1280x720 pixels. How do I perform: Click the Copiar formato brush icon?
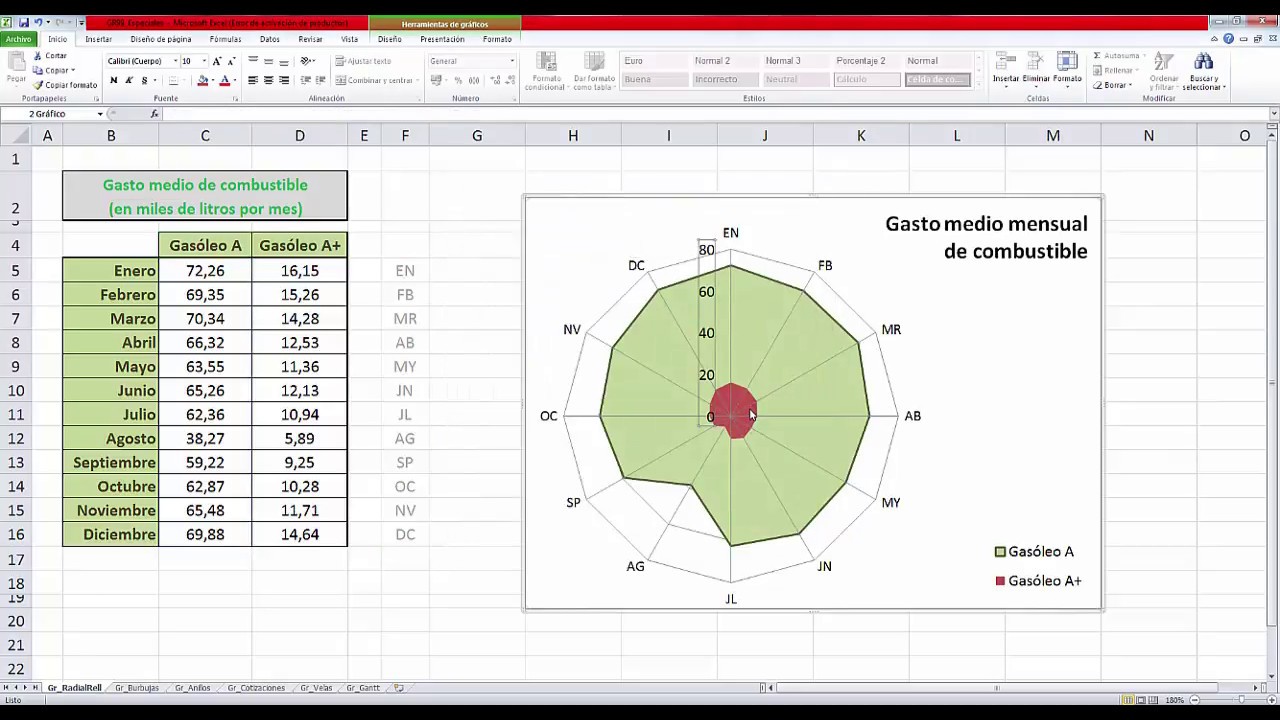[x=38, y=85]
